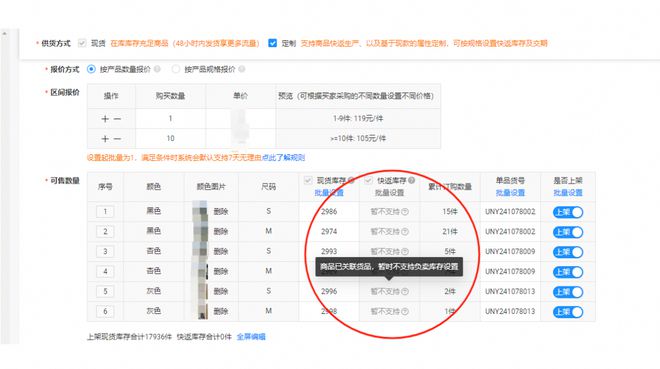Screen dimensions: 660x369
Task: Click stock value 2974
Action: click(329, 231)
